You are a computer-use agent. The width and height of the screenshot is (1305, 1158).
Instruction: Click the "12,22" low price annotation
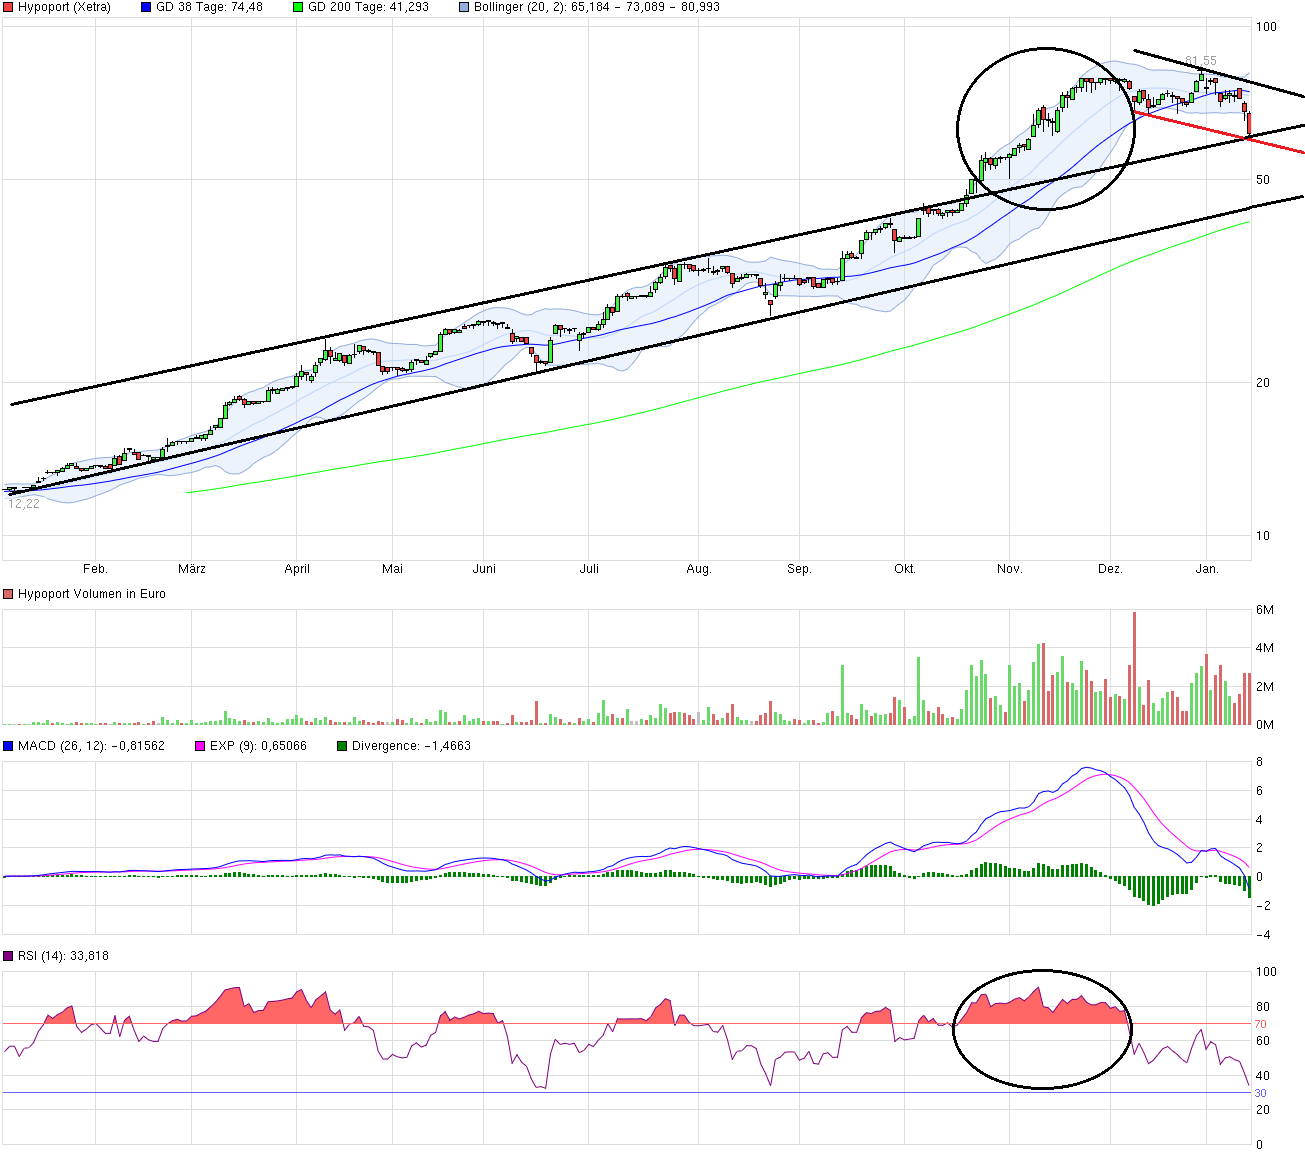24,504
